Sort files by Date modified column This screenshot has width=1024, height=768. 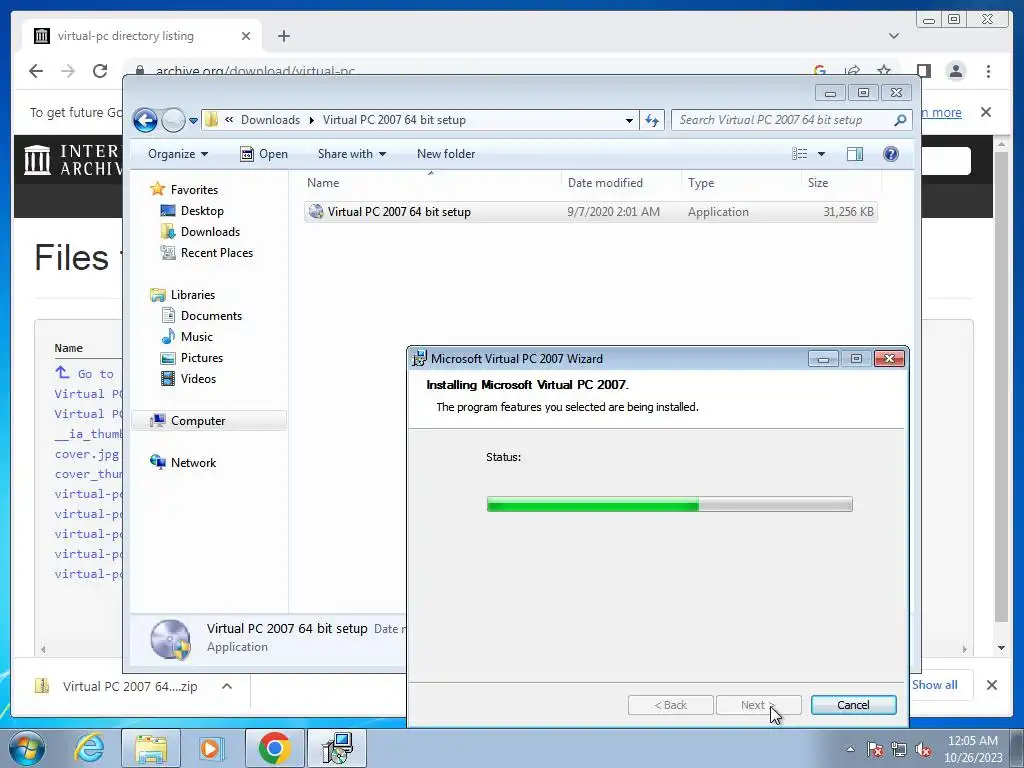pos(620,183)
